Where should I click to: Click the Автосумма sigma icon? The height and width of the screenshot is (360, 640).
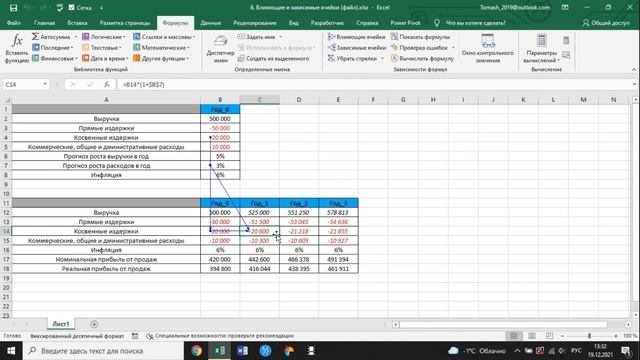[36, 37]
